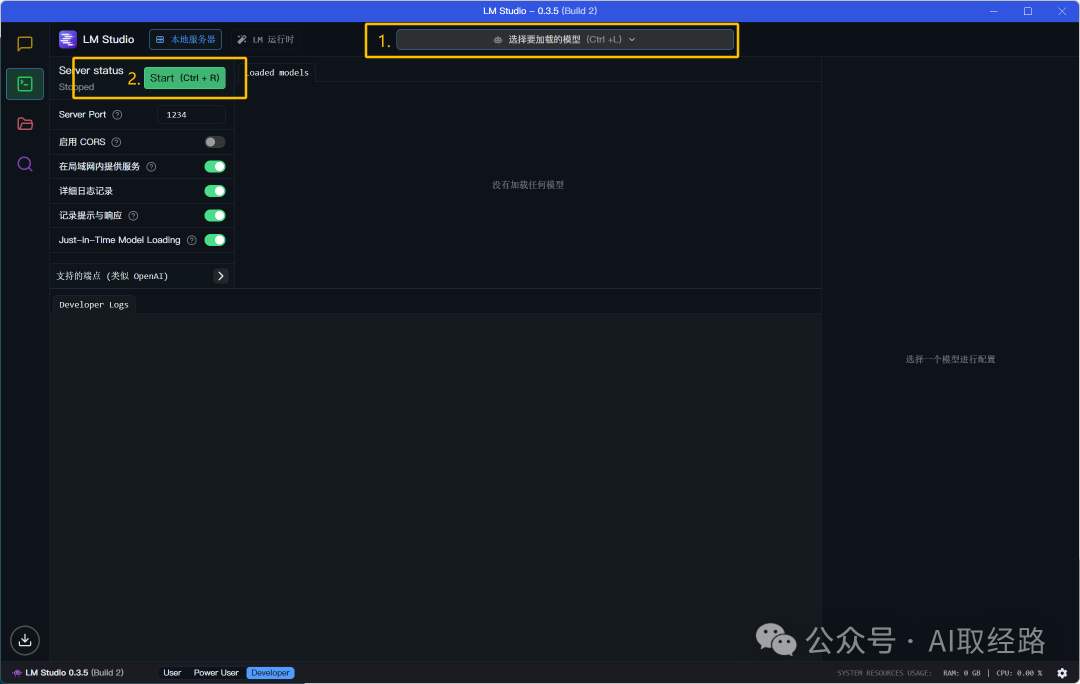Open My Models folder icon

(25, 124)
